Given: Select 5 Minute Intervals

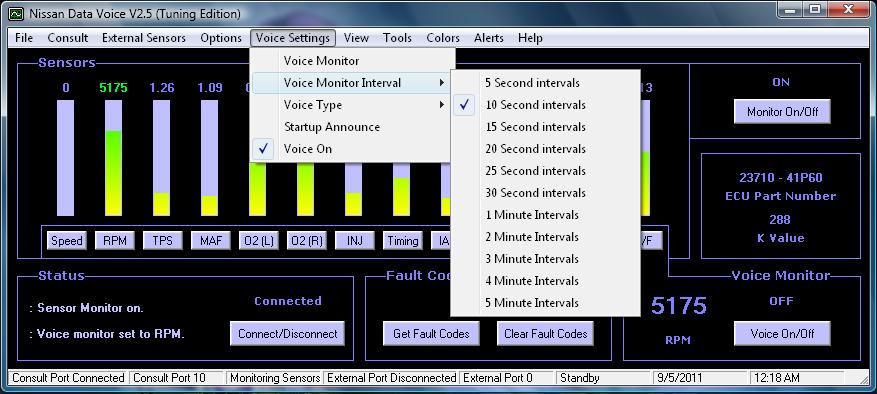Looking at the screenshot, I should [545, 303].
